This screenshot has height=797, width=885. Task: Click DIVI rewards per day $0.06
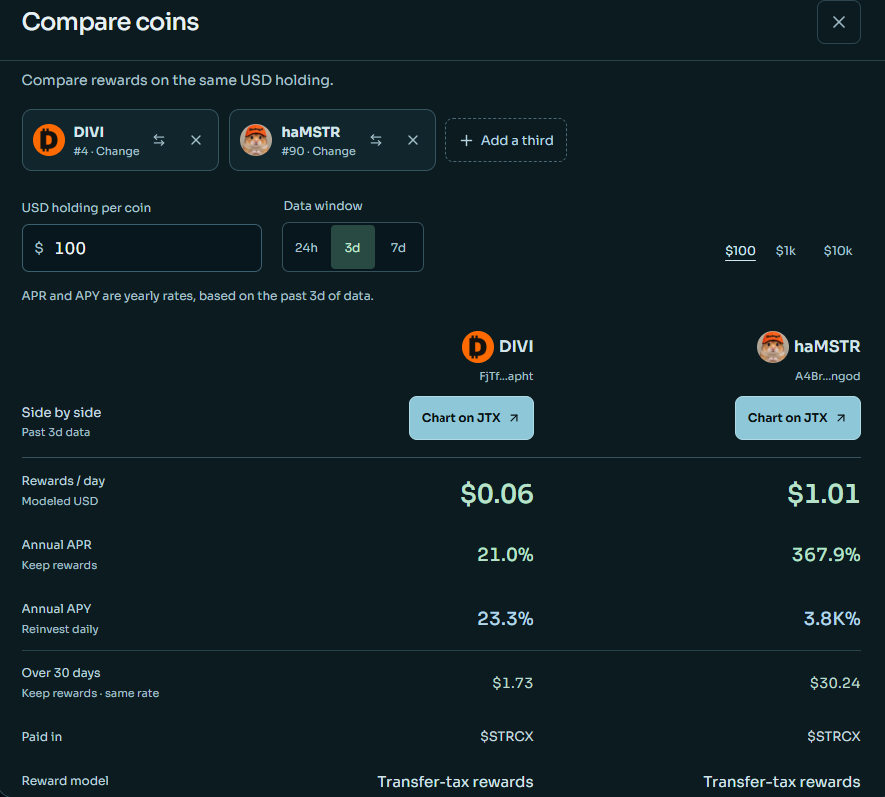click(x=497, y=494)
